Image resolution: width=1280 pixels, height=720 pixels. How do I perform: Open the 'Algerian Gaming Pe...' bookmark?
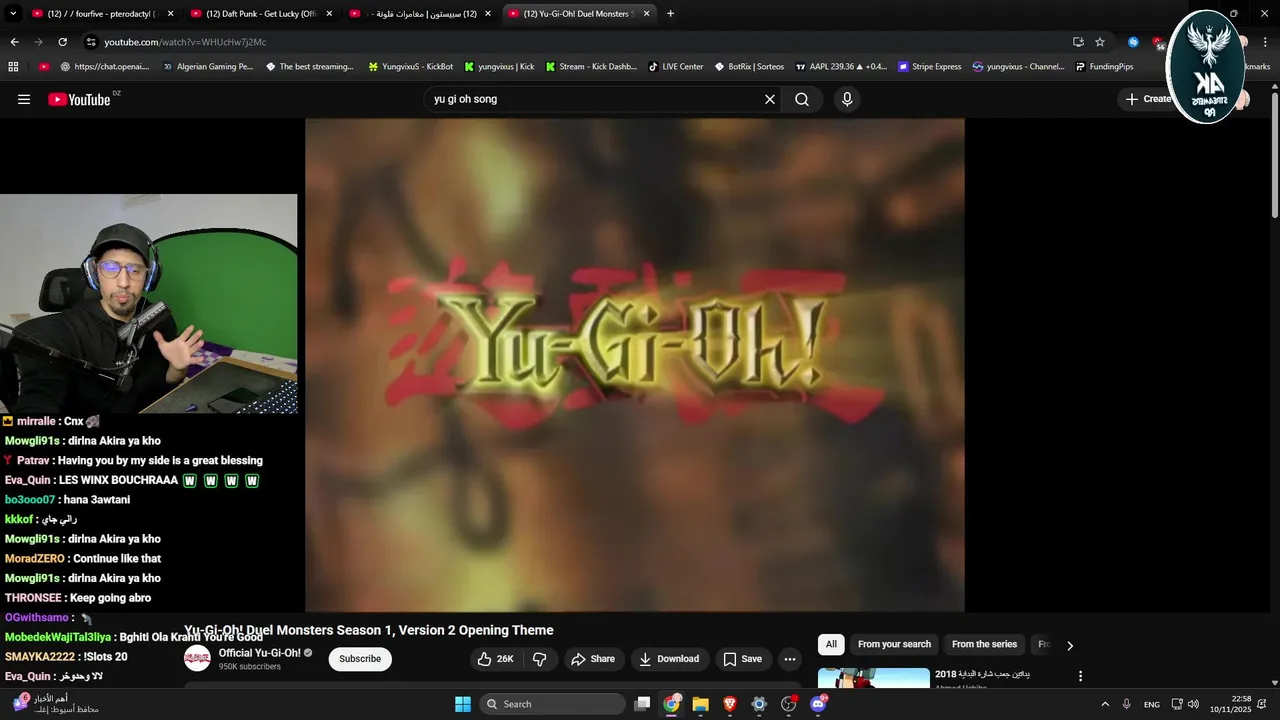coord(207,67)
